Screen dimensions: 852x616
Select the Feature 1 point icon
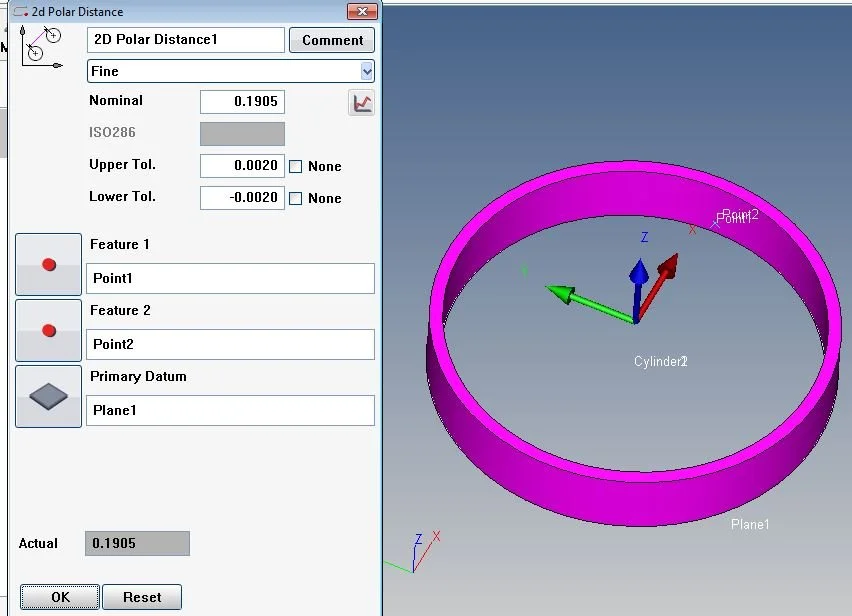[x=48, y=264]
